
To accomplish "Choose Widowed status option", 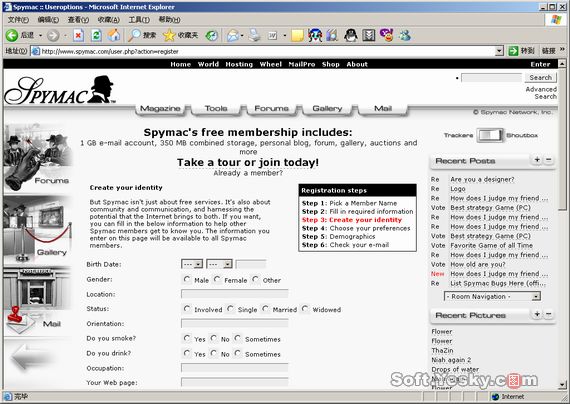I will (305, 309).
